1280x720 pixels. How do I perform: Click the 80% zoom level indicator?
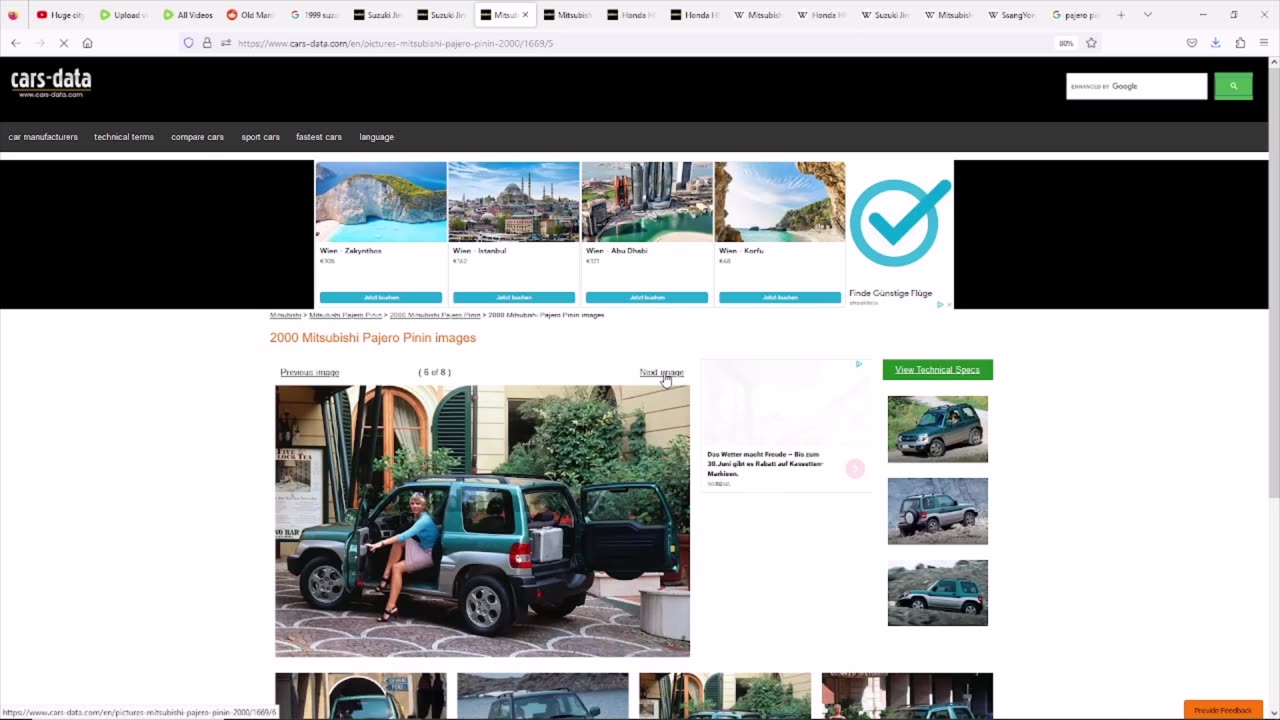(1066, 43)
